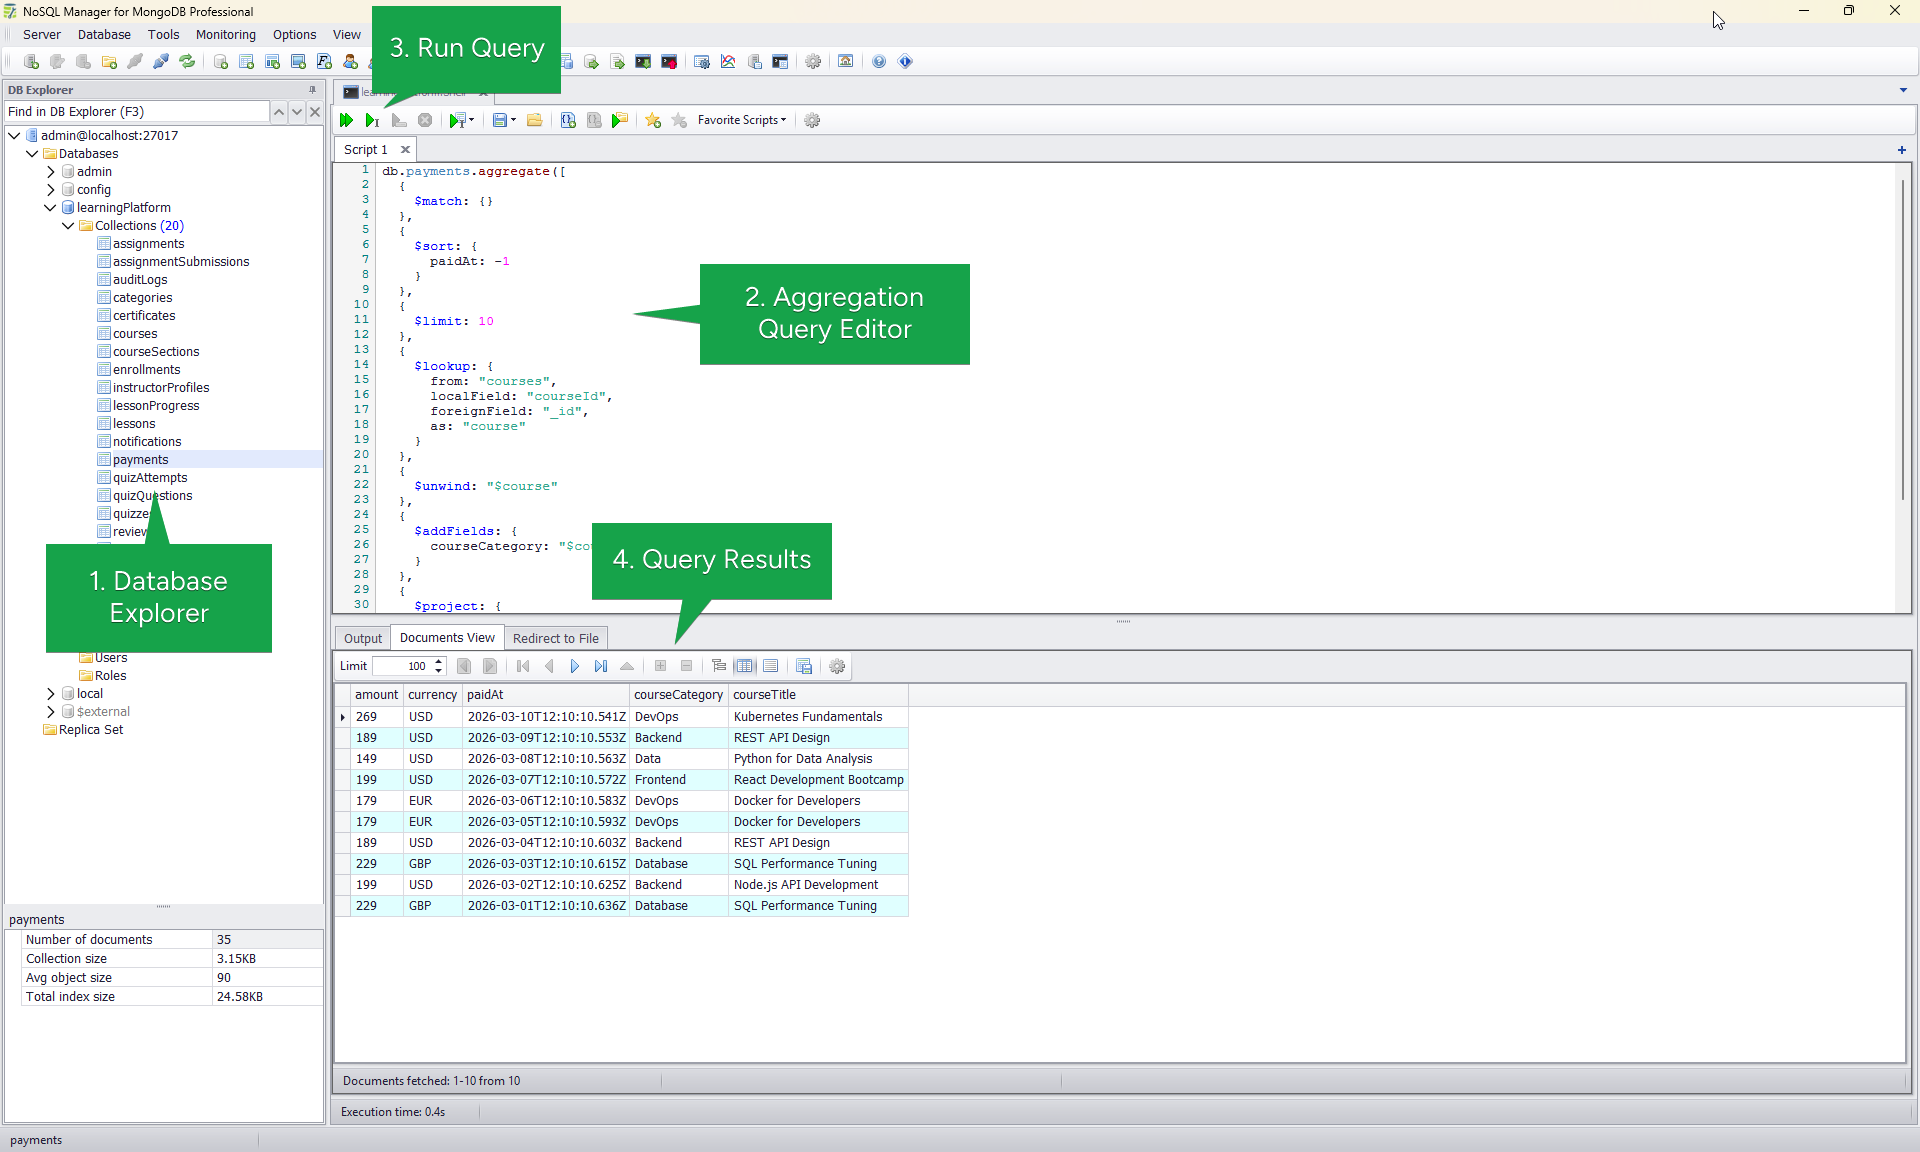This screenshot has width=1920, height=1152.
Task: Click the script editor settings gear icon
Action: pyautogui.click(x=812, y=120)
